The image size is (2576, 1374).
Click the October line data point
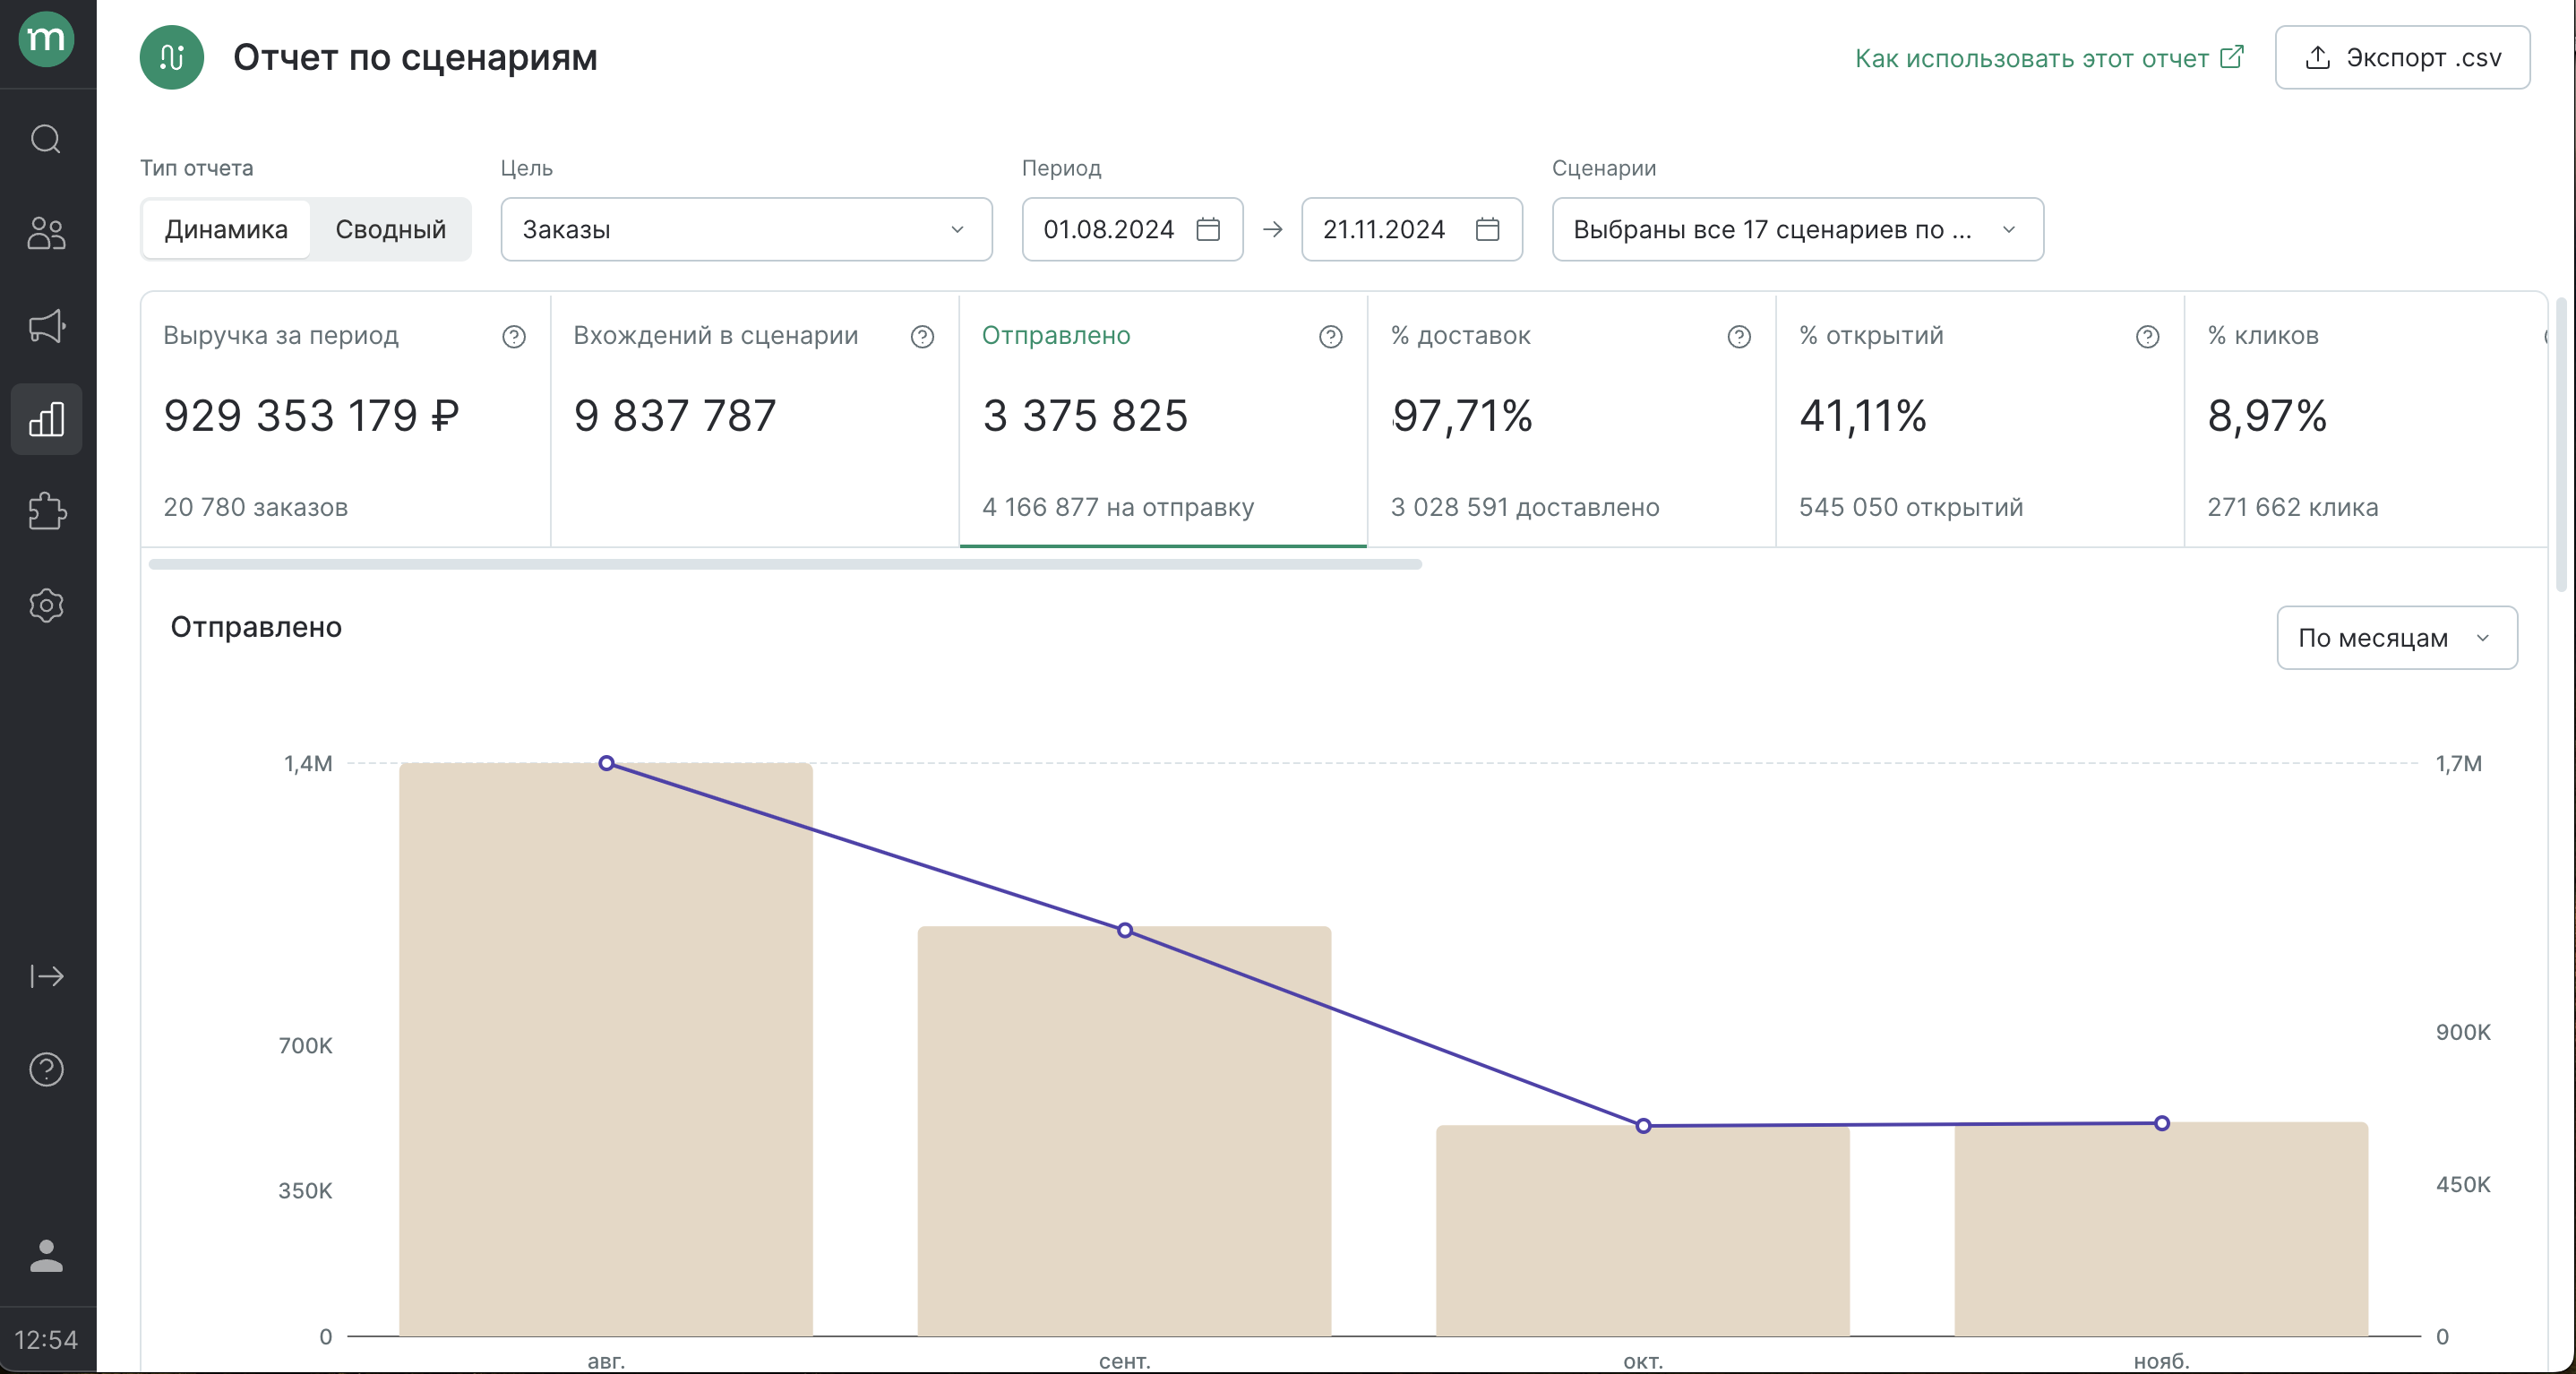1643,1126
